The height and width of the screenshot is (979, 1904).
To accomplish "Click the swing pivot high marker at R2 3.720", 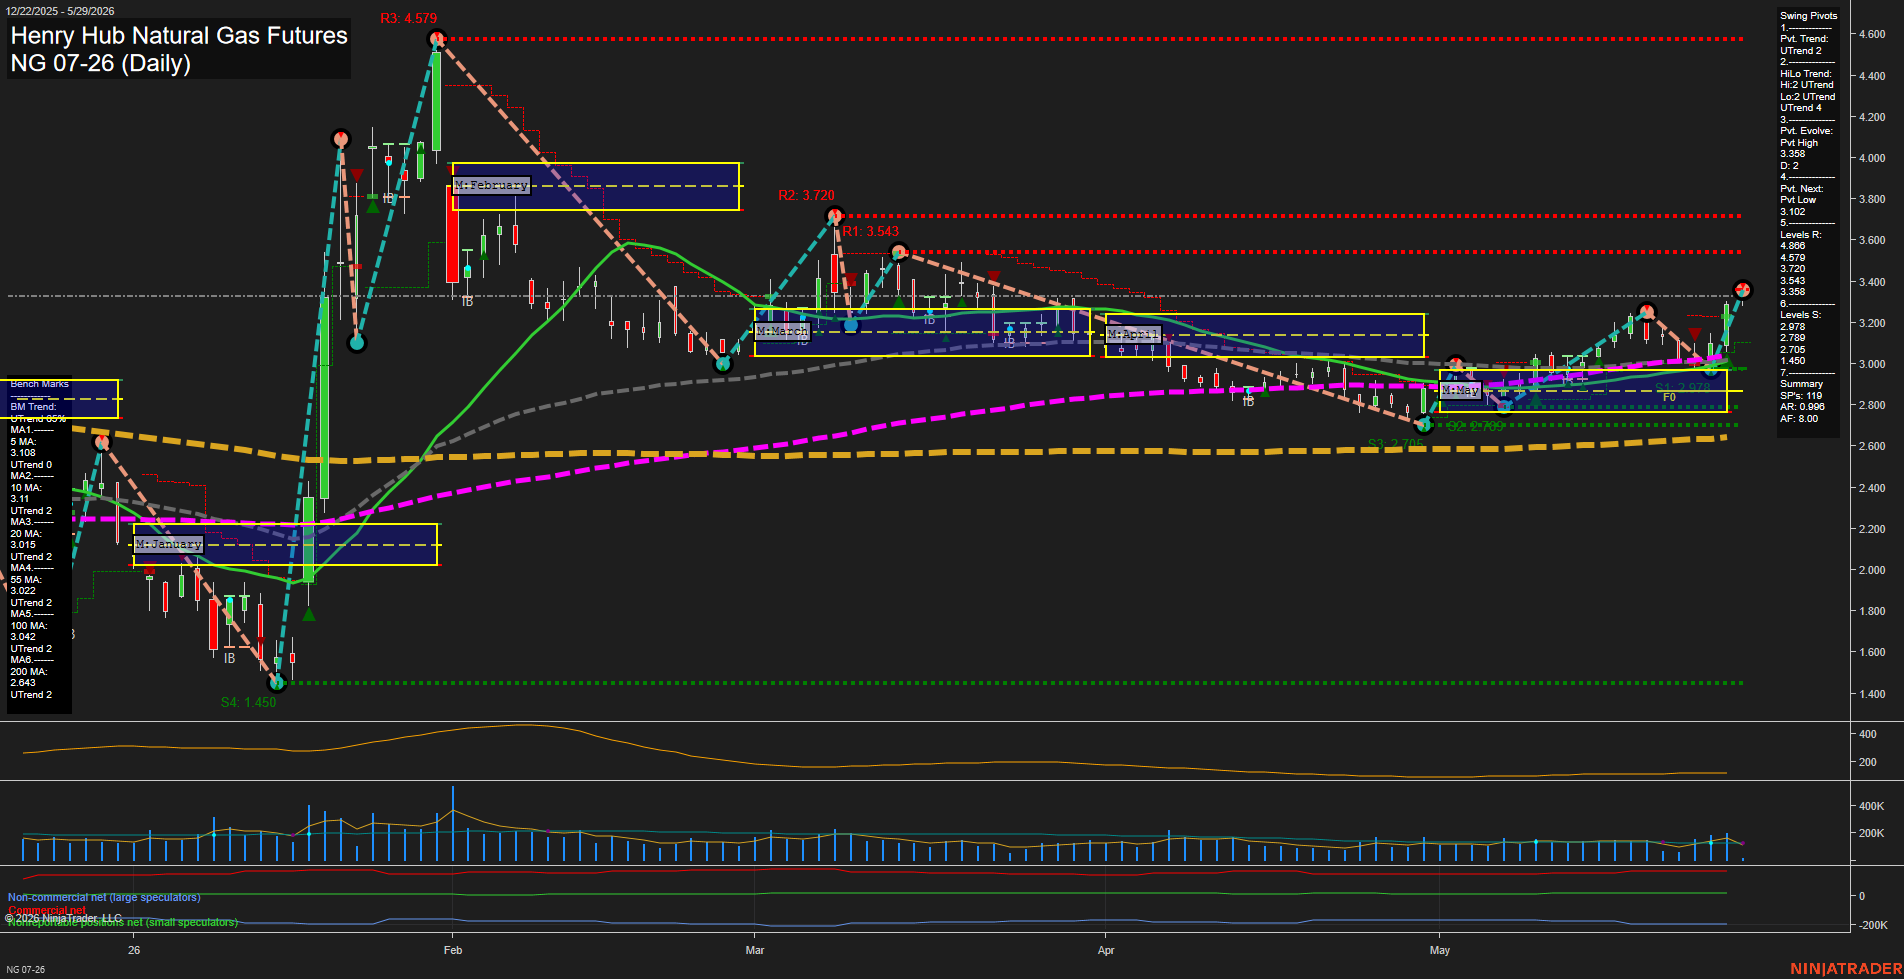I will pyautogui.click(x=835, y=215).
